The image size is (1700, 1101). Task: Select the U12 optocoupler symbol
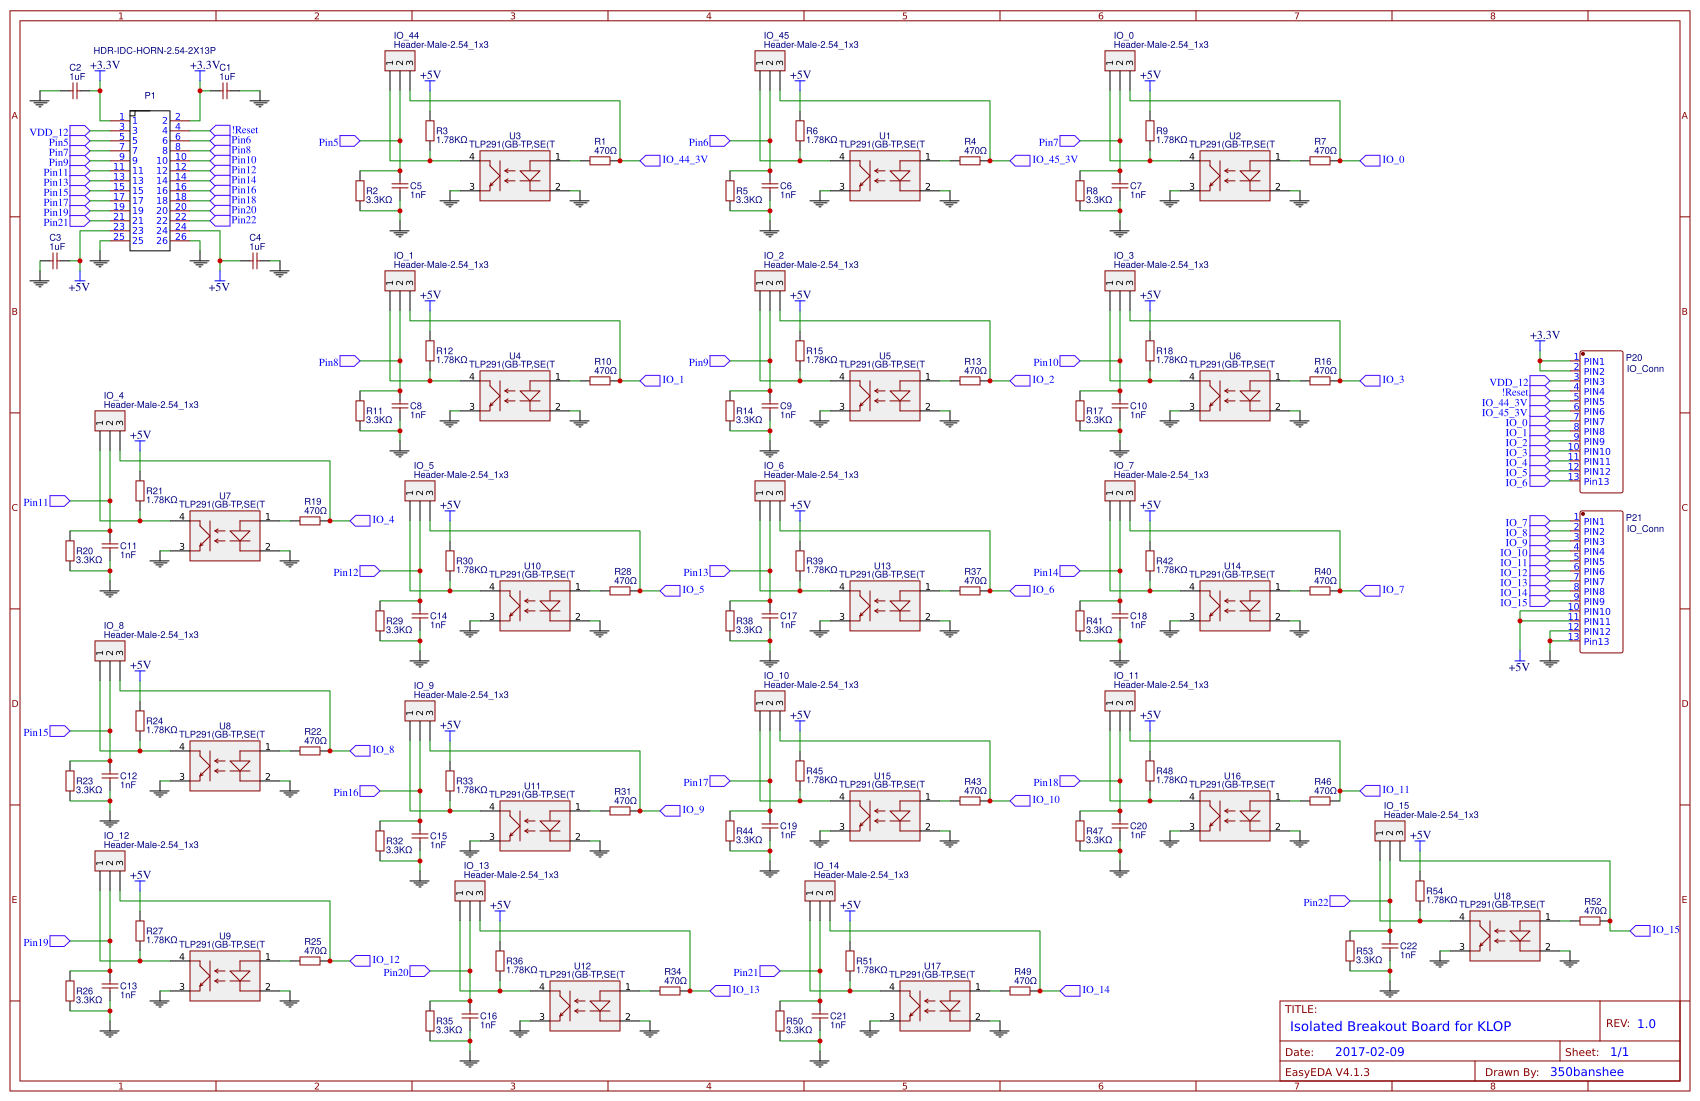point(585,1005)
